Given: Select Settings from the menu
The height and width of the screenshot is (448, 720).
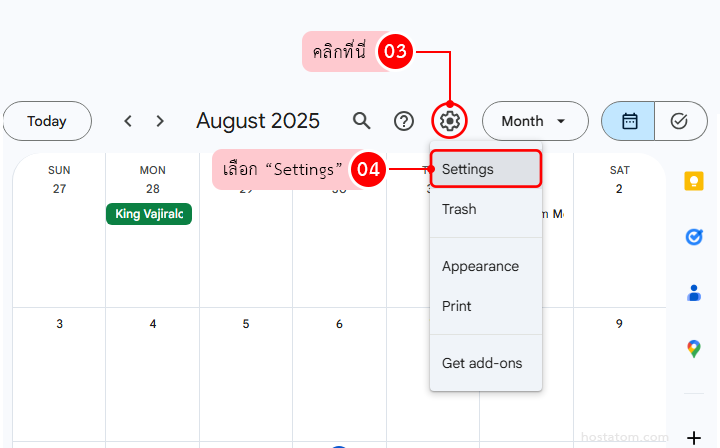Looking at the screenshot, I should tap(486, 169).
